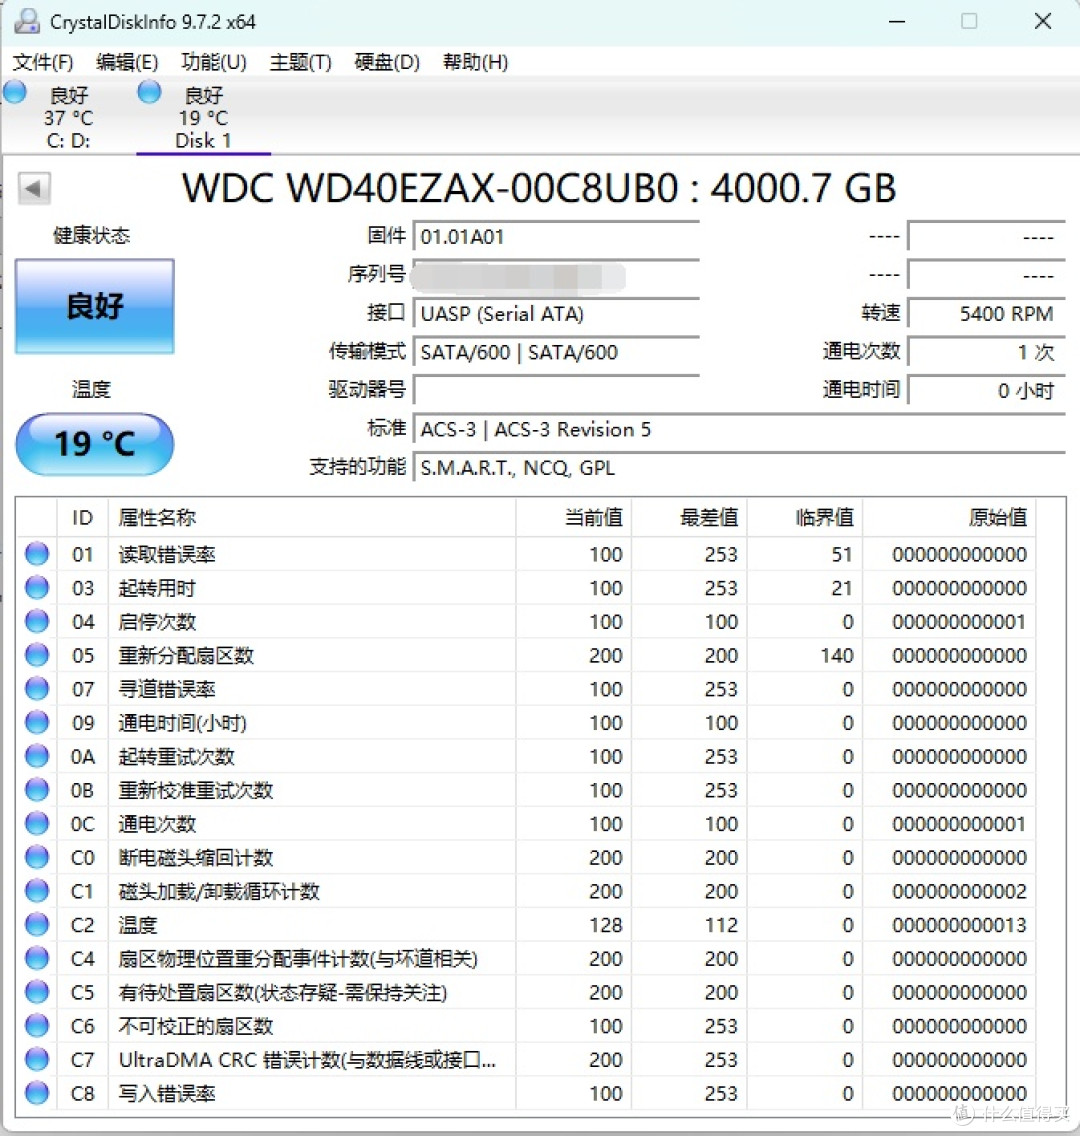Select the C: D: disk tab at 37 °C
This screenshot has width=1080, height=1136.
tap(68, 117)
